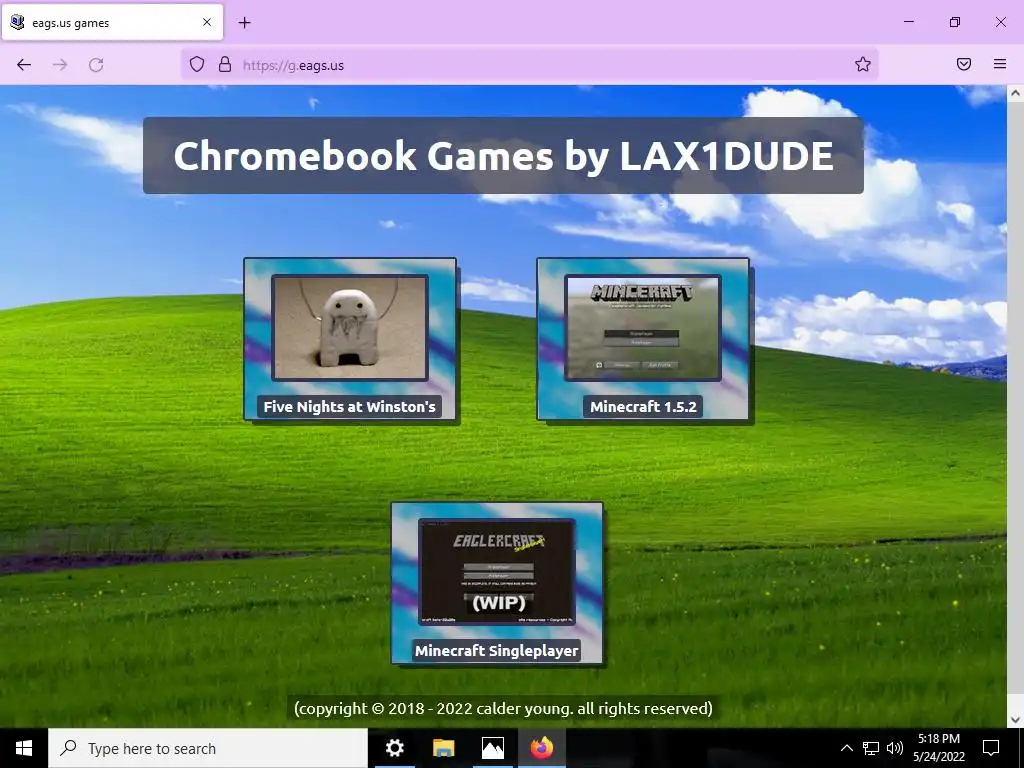Viewport: 1024px width, 768px height.
Task: Open the notification center icon
Action: pyautogui.click(x=991, y=748)
